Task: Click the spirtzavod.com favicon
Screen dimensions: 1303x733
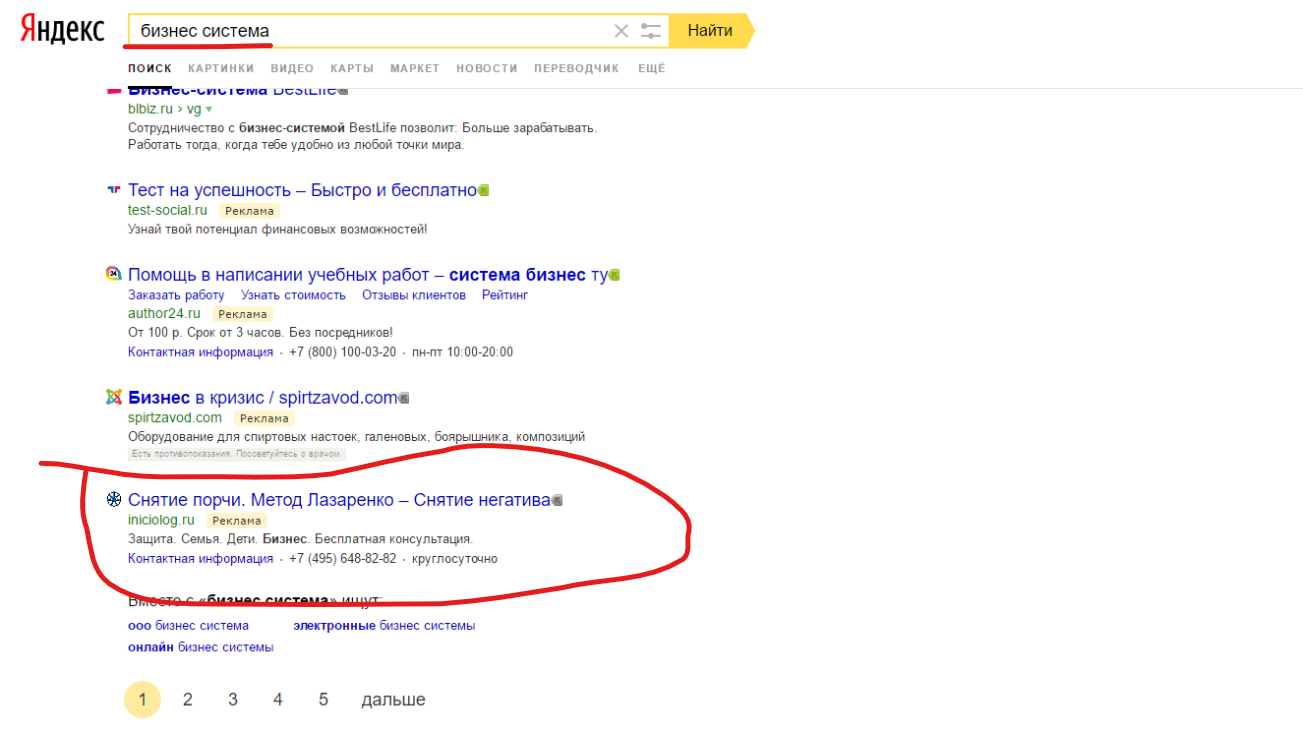Action: pos(113,397)
